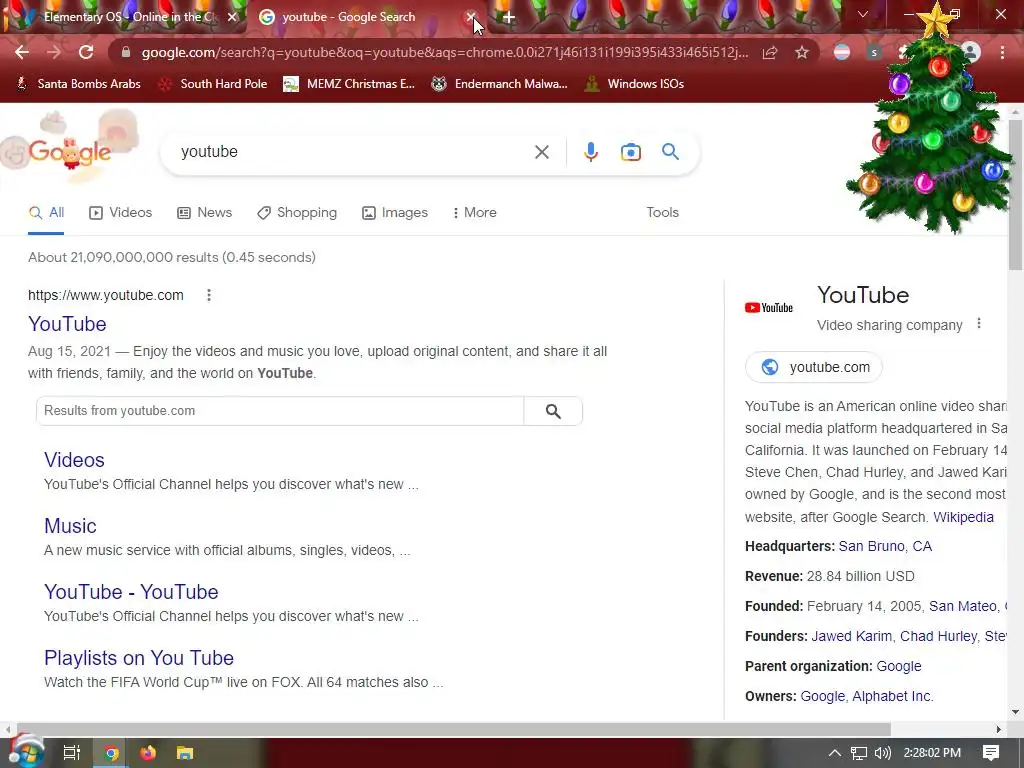Start voice search with the microphone
Screen dimensions: 1024x768
point(590,152)
